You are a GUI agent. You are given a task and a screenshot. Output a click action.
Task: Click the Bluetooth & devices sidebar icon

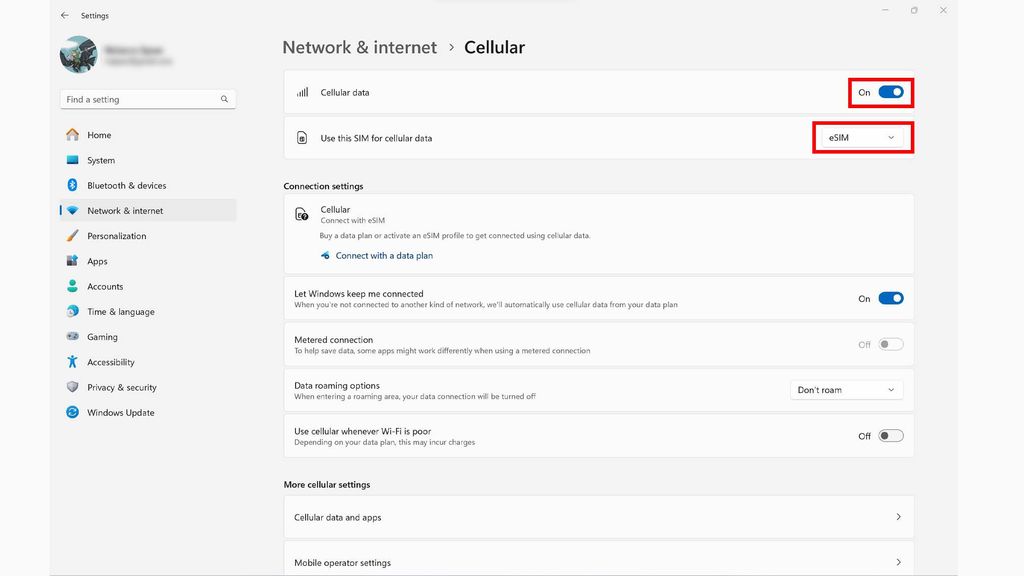(72, 185)
